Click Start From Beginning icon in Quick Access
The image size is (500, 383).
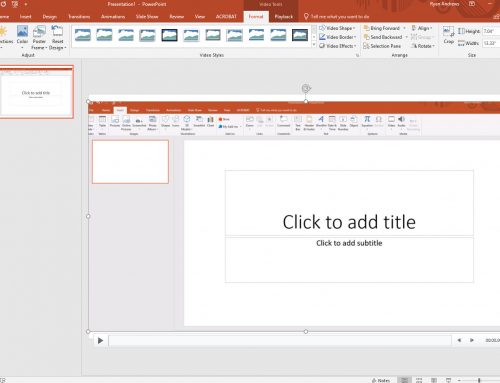coord(15,4)
